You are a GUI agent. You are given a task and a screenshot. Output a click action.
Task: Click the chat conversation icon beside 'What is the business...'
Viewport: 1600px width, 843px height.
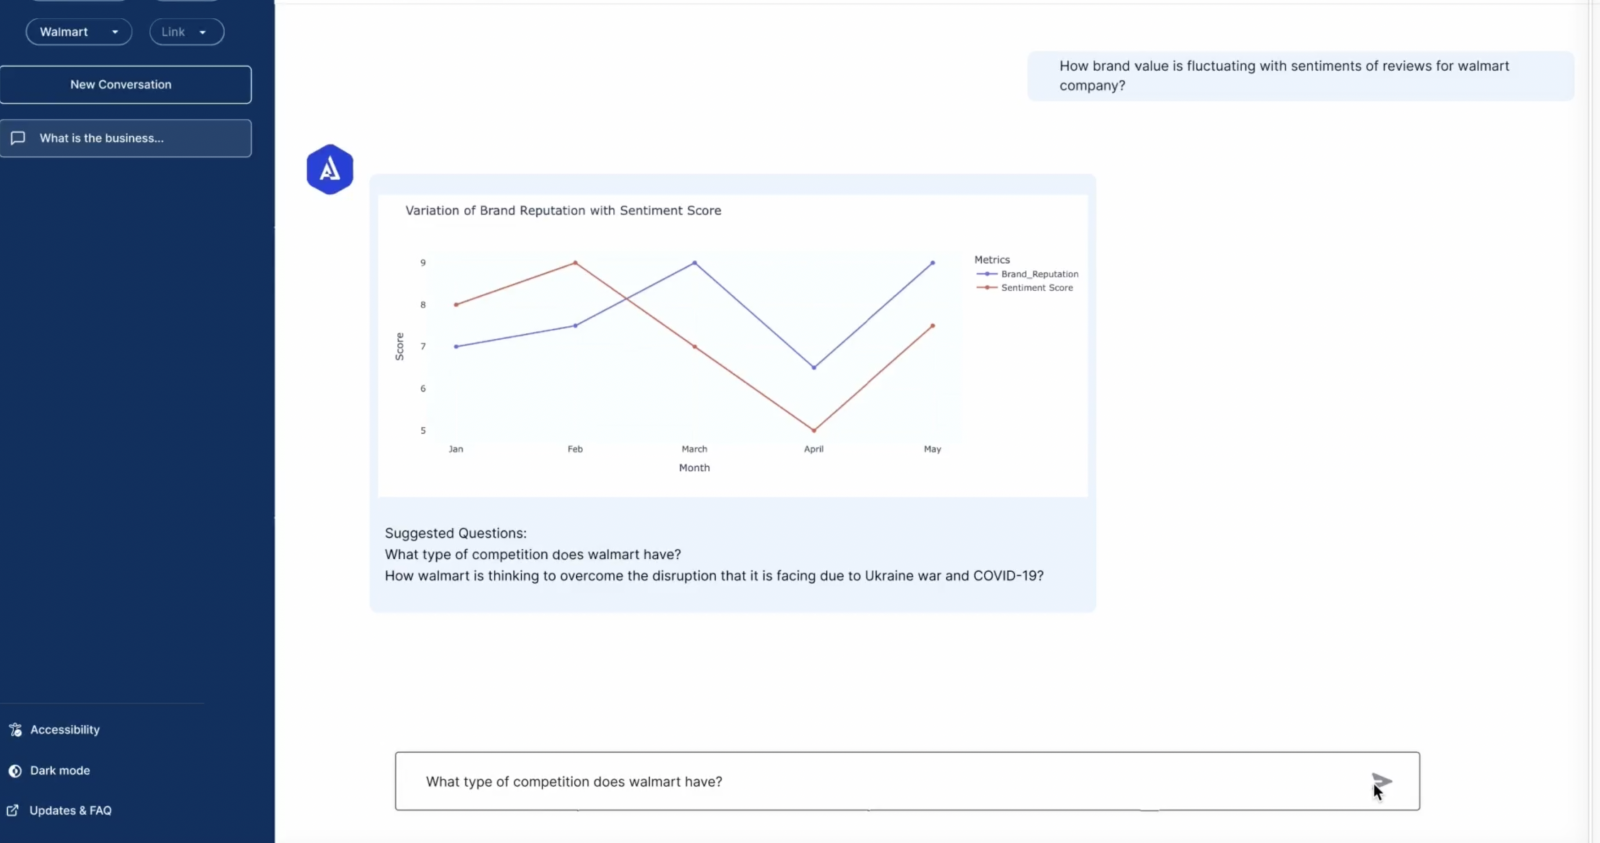(x=19, y=138)
